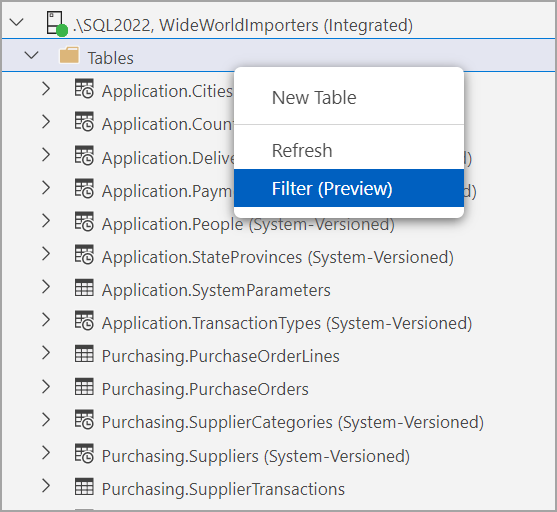Click the Purchasing.PurchaseOrders table icon
The height and width of the screenshot is (512, 557).
(84, 387)
